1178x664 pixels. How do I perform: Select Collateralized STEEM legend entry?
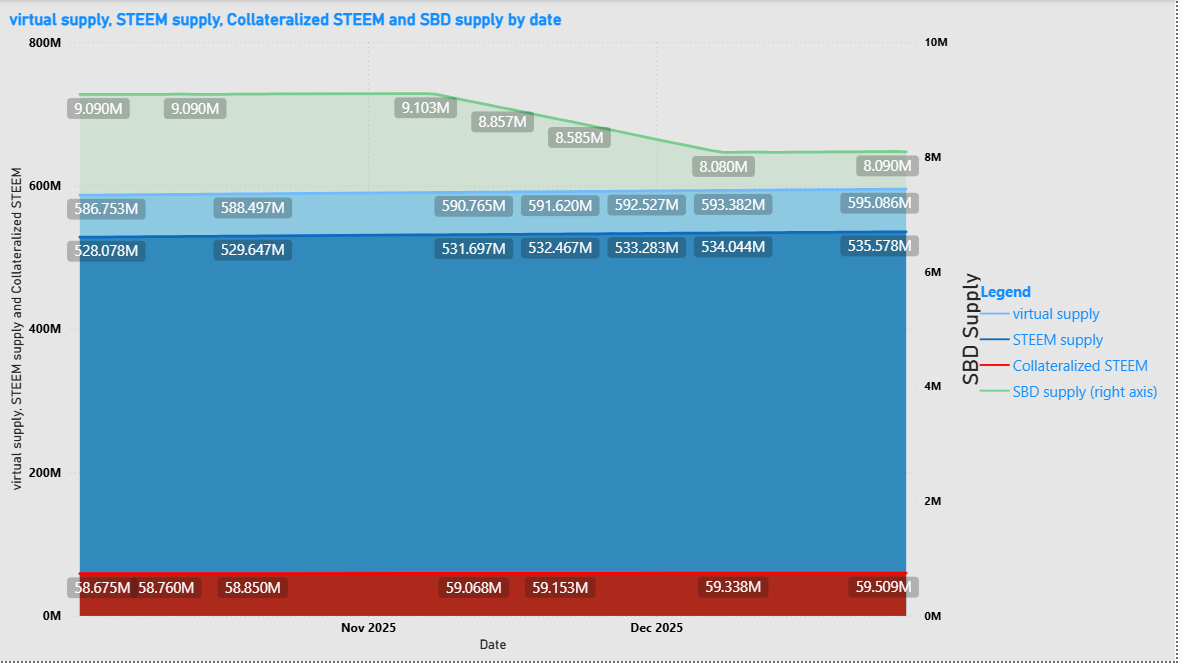pyautogui.click(x=1080, y=366)
